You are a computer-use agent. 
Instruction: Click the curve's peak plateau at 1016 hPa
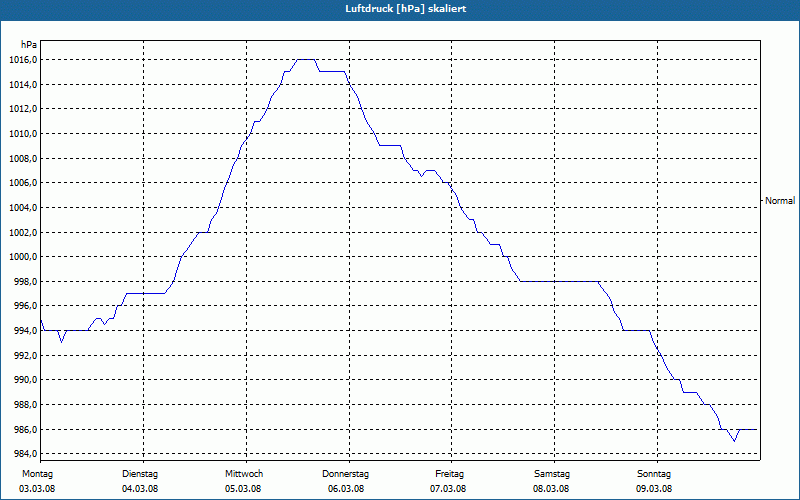click(306, 60)
